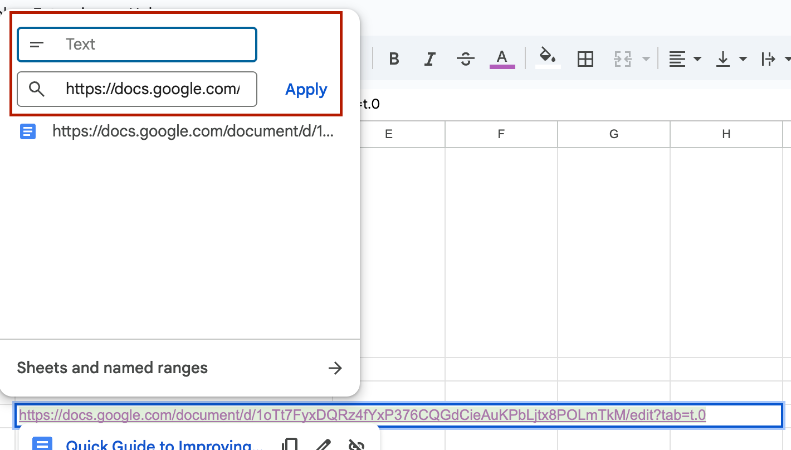
Task: Expand the horizontal align dropdown arrow
Action: (697, 59)
